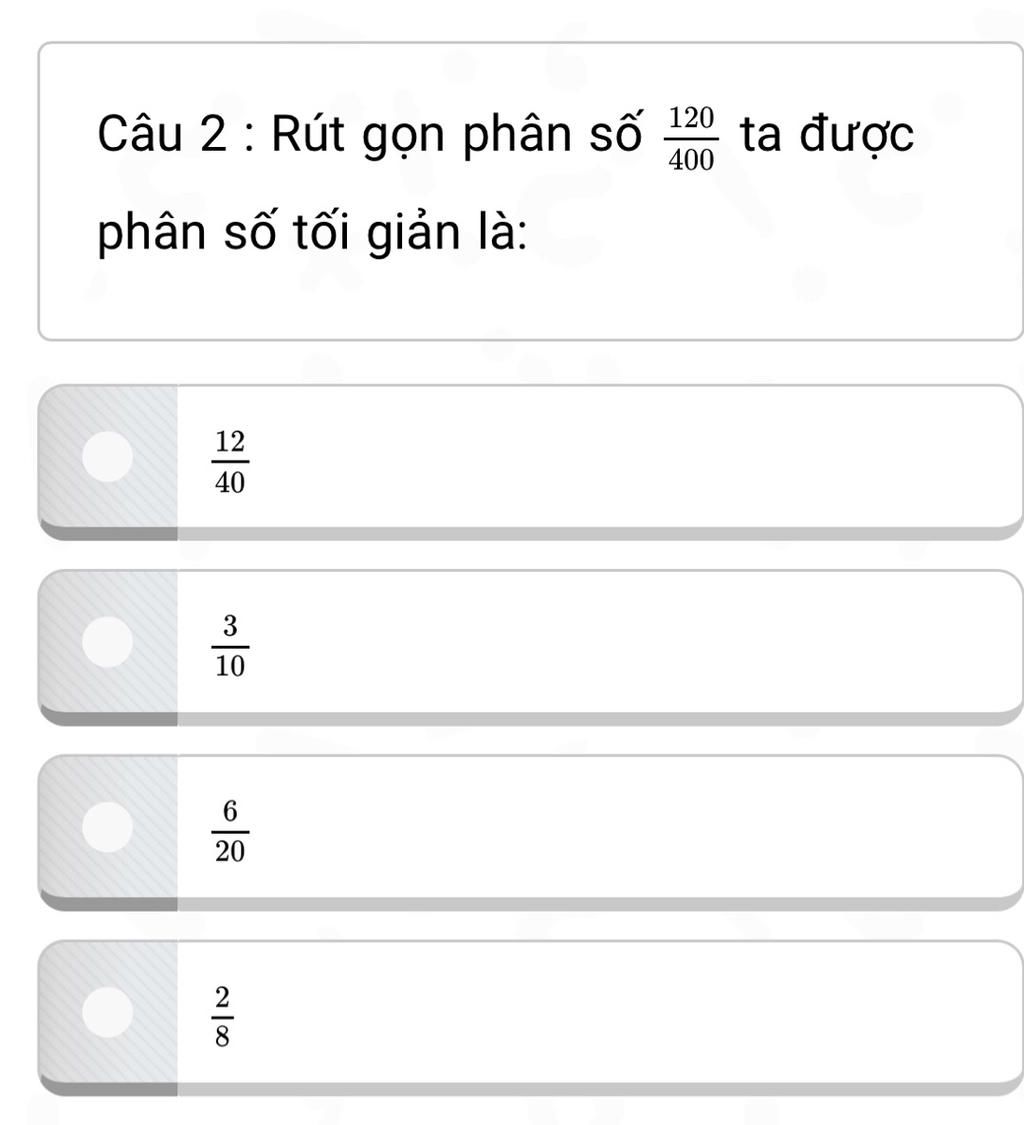
Task: Click the text "phân số tối giản là:"
Action: pos(313,236)
